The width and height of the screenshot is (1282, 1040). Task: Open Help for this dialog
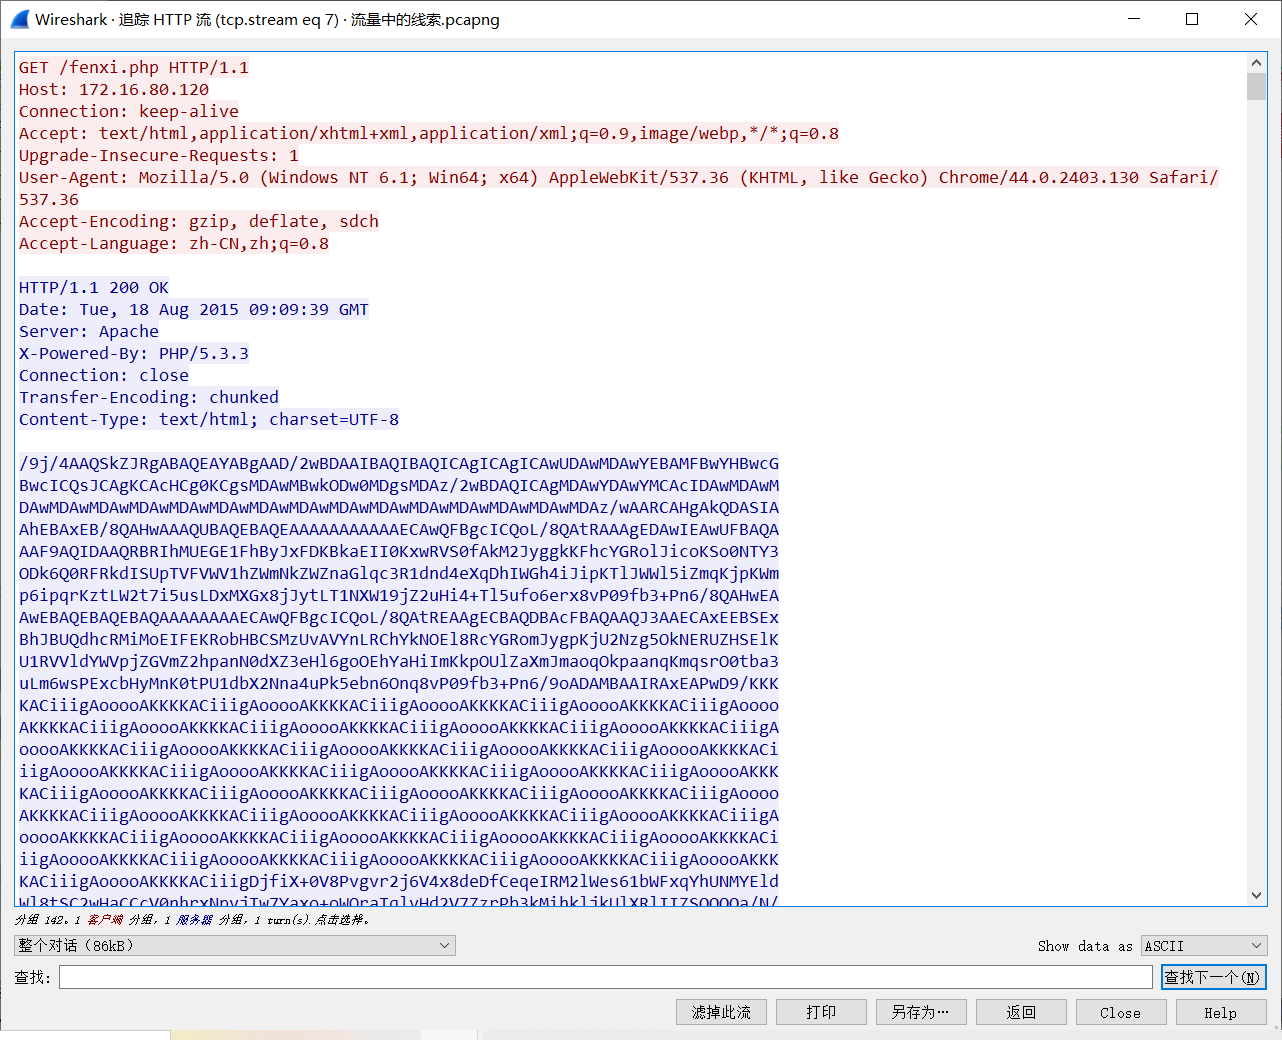click(x=1221, y=1012)
